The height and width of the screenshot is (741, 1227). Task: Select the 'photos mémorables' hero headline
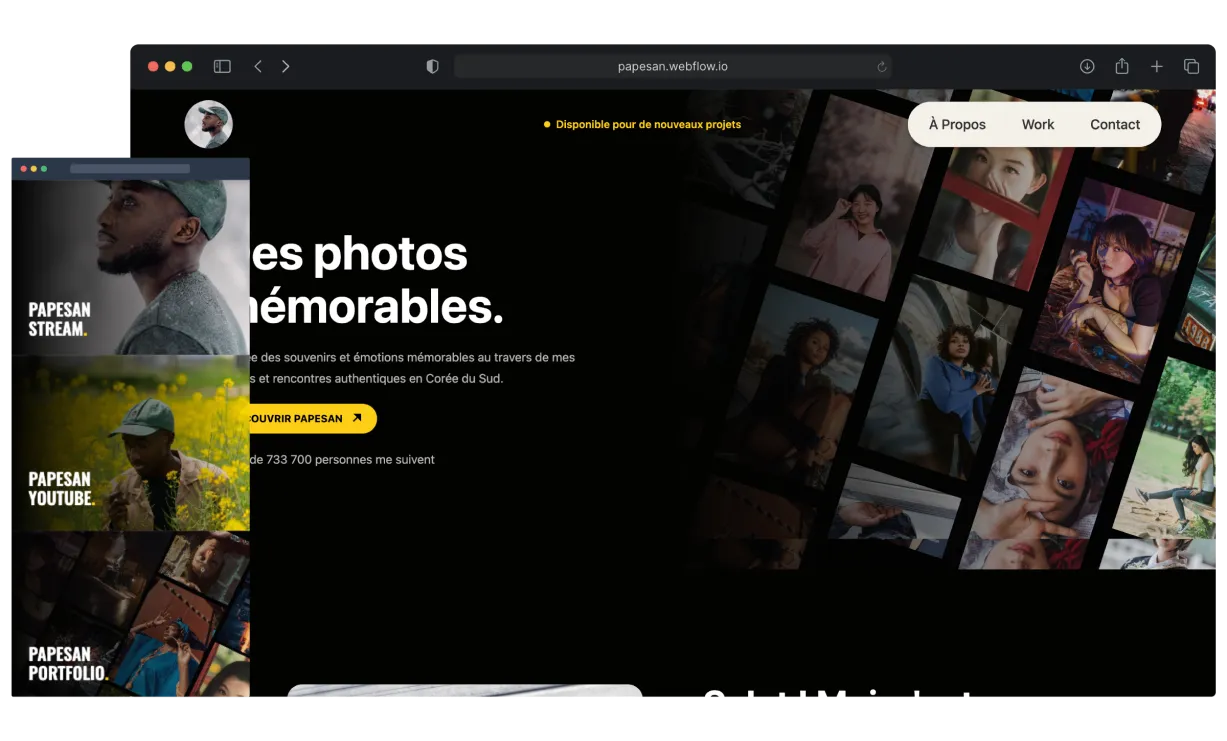[x=375, y=280]
